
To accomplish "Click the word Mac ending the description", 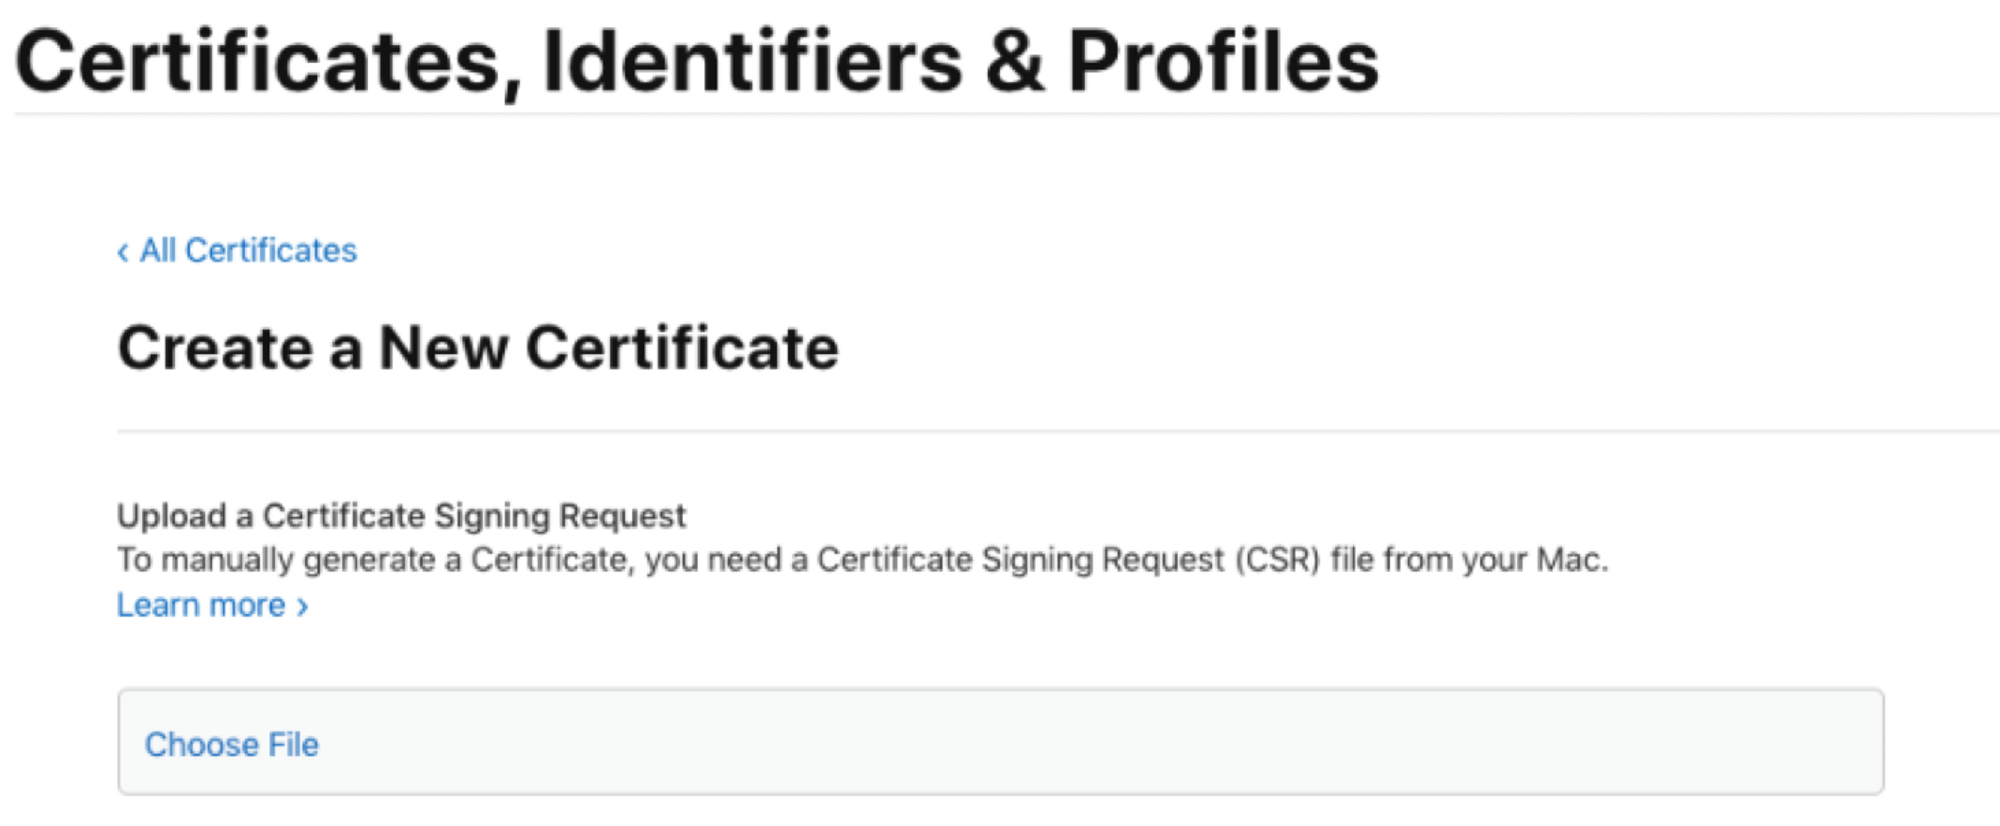I will [1571, 560].
